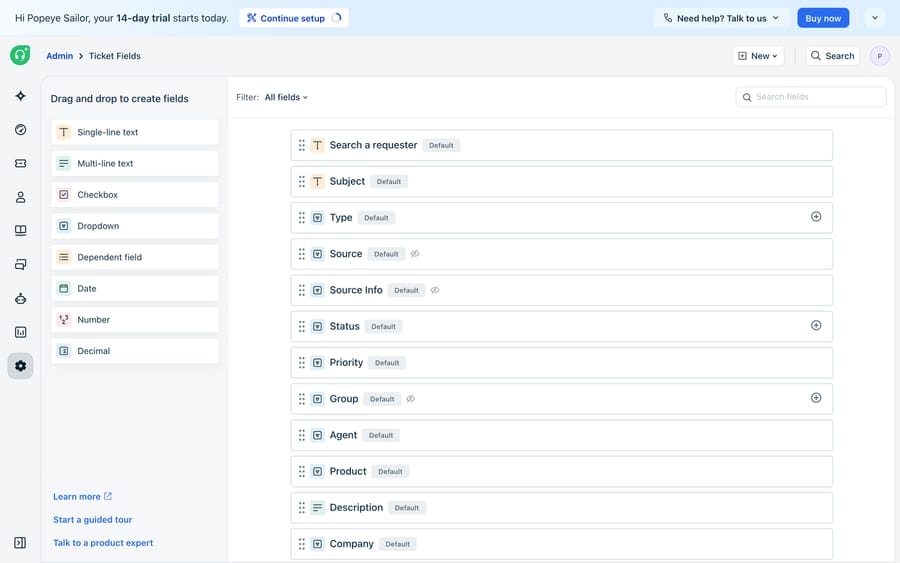Open the Company field row

[x=561, y=543]
